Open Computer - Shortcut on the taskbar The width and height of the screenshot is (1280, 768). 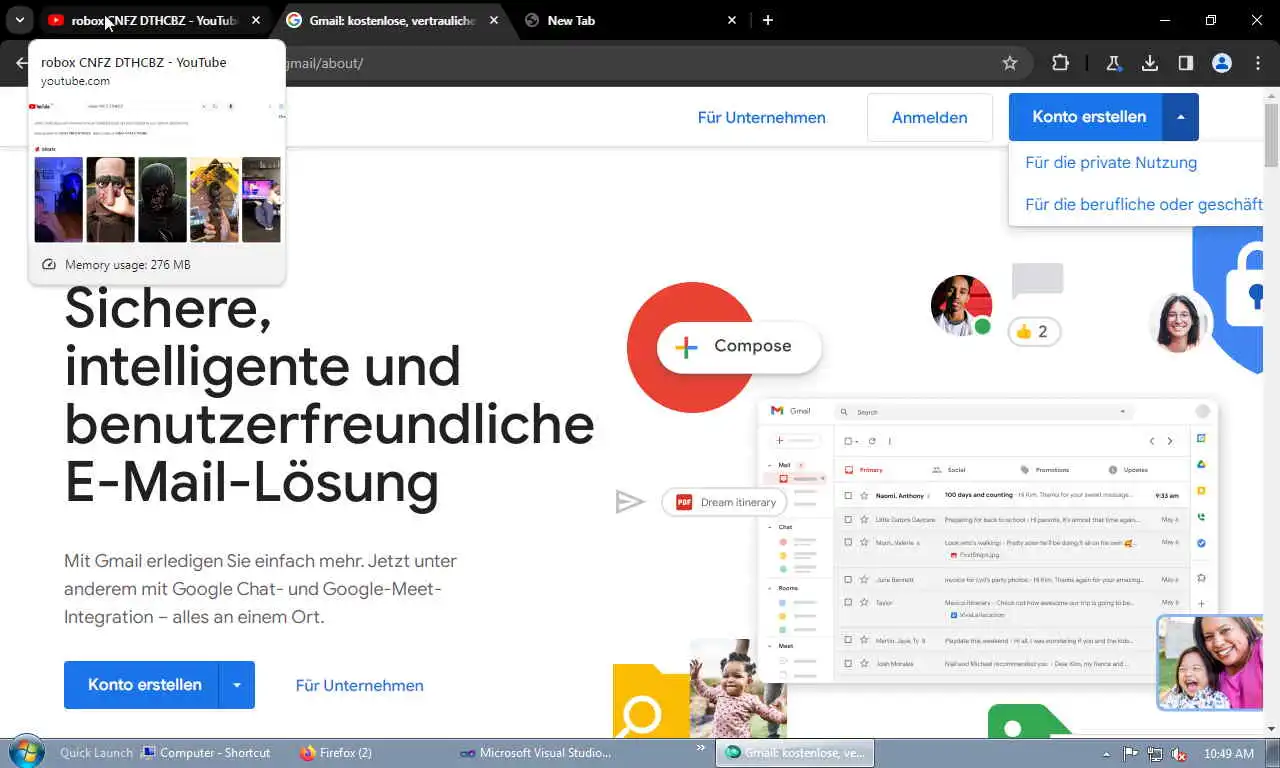coord(206,753)
